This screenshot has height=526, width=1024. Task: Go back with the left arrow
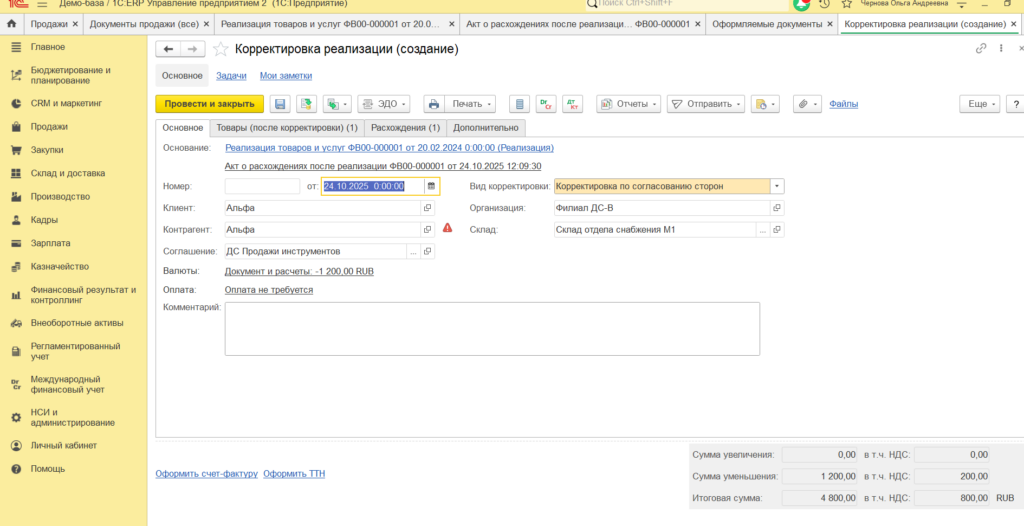pos(168,49)
